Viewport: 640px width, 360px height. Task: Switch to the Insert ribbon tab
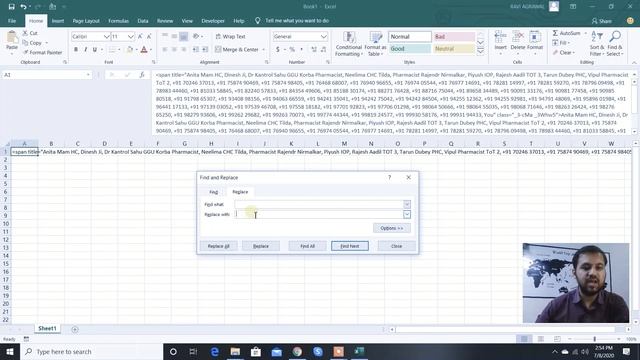click(58, 21)
